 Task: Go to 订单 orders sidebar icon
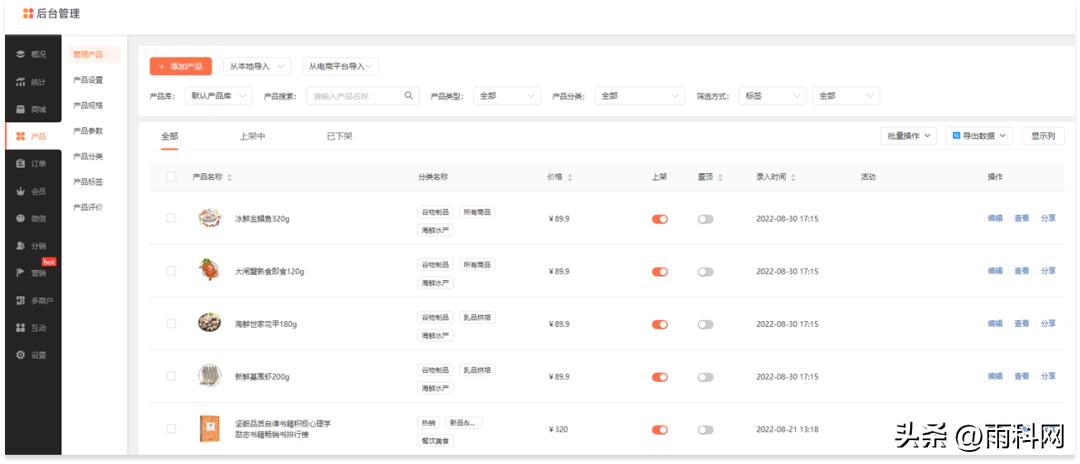tap(20, 163)
